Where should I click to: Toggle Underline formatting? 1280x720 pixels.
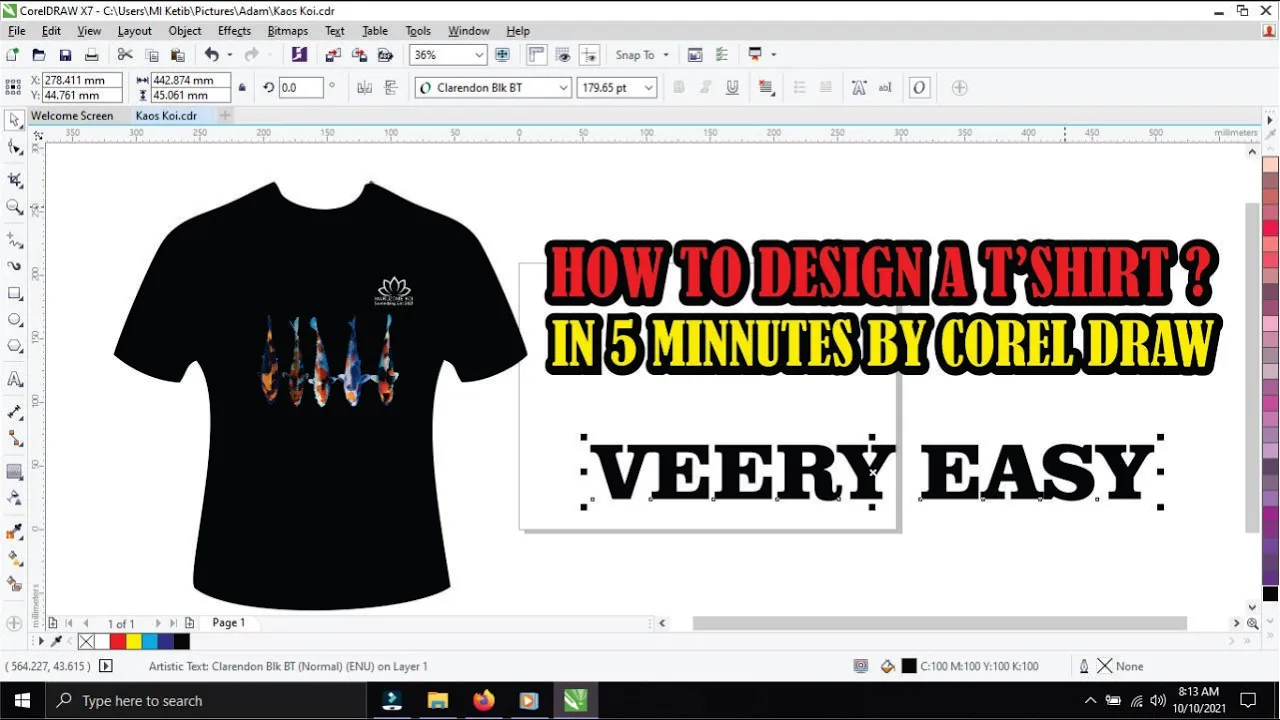coord(732,88)
